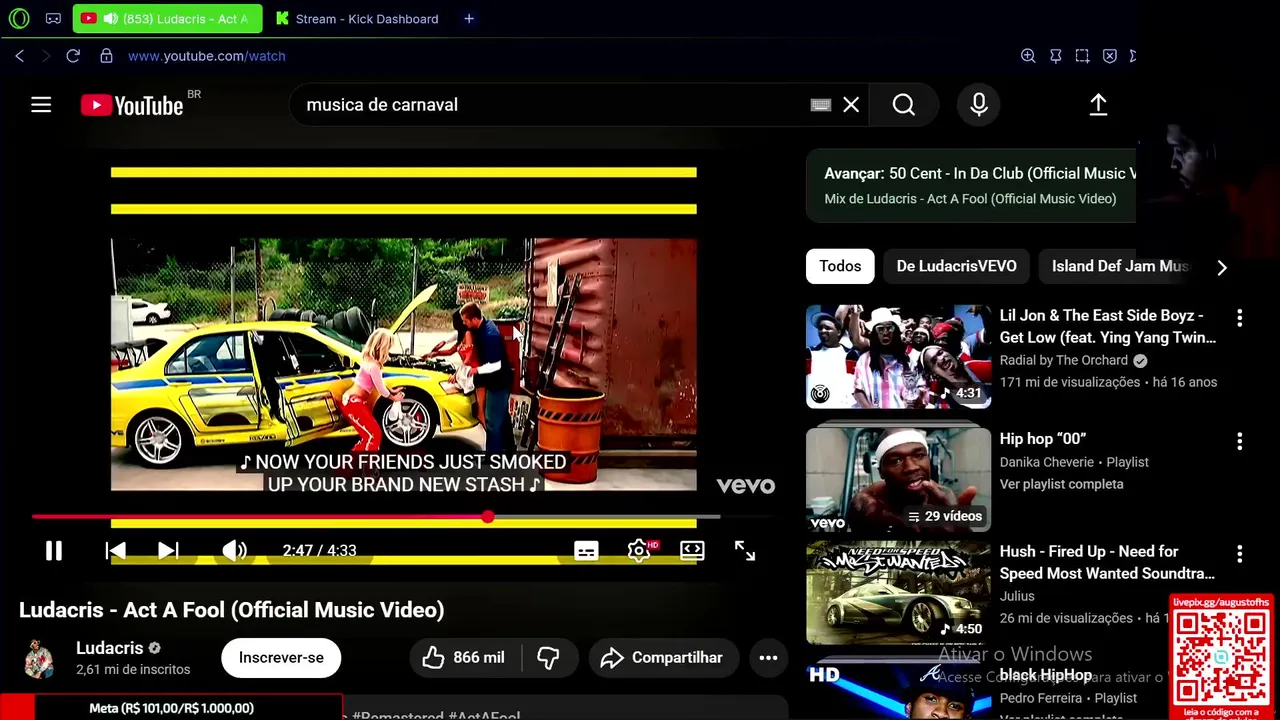Open the Ludacris channel avatar
The width and height of the screenshot is (1280, 720).
(39, 659)
